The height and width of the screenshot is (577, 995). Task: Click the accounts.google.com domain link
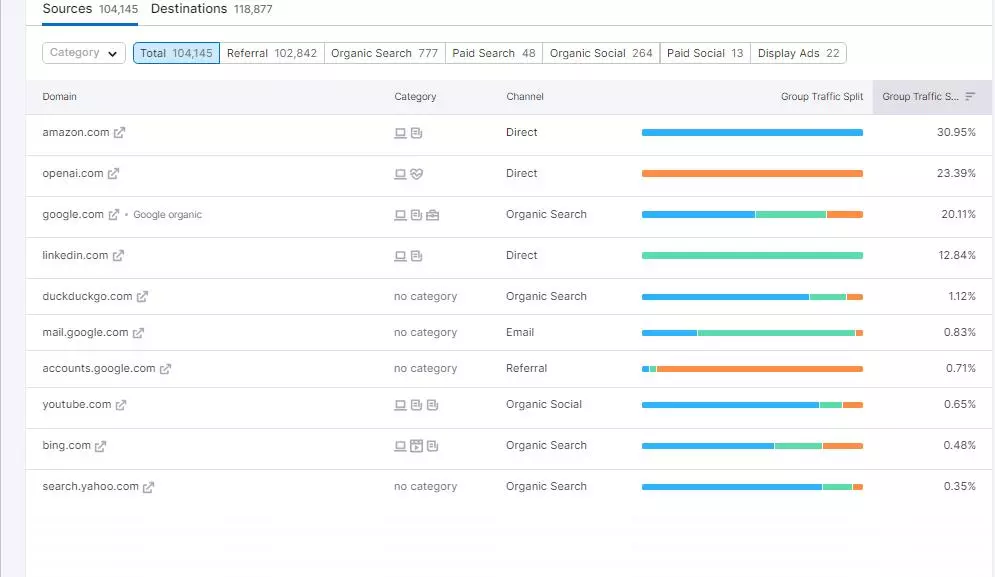98,368
